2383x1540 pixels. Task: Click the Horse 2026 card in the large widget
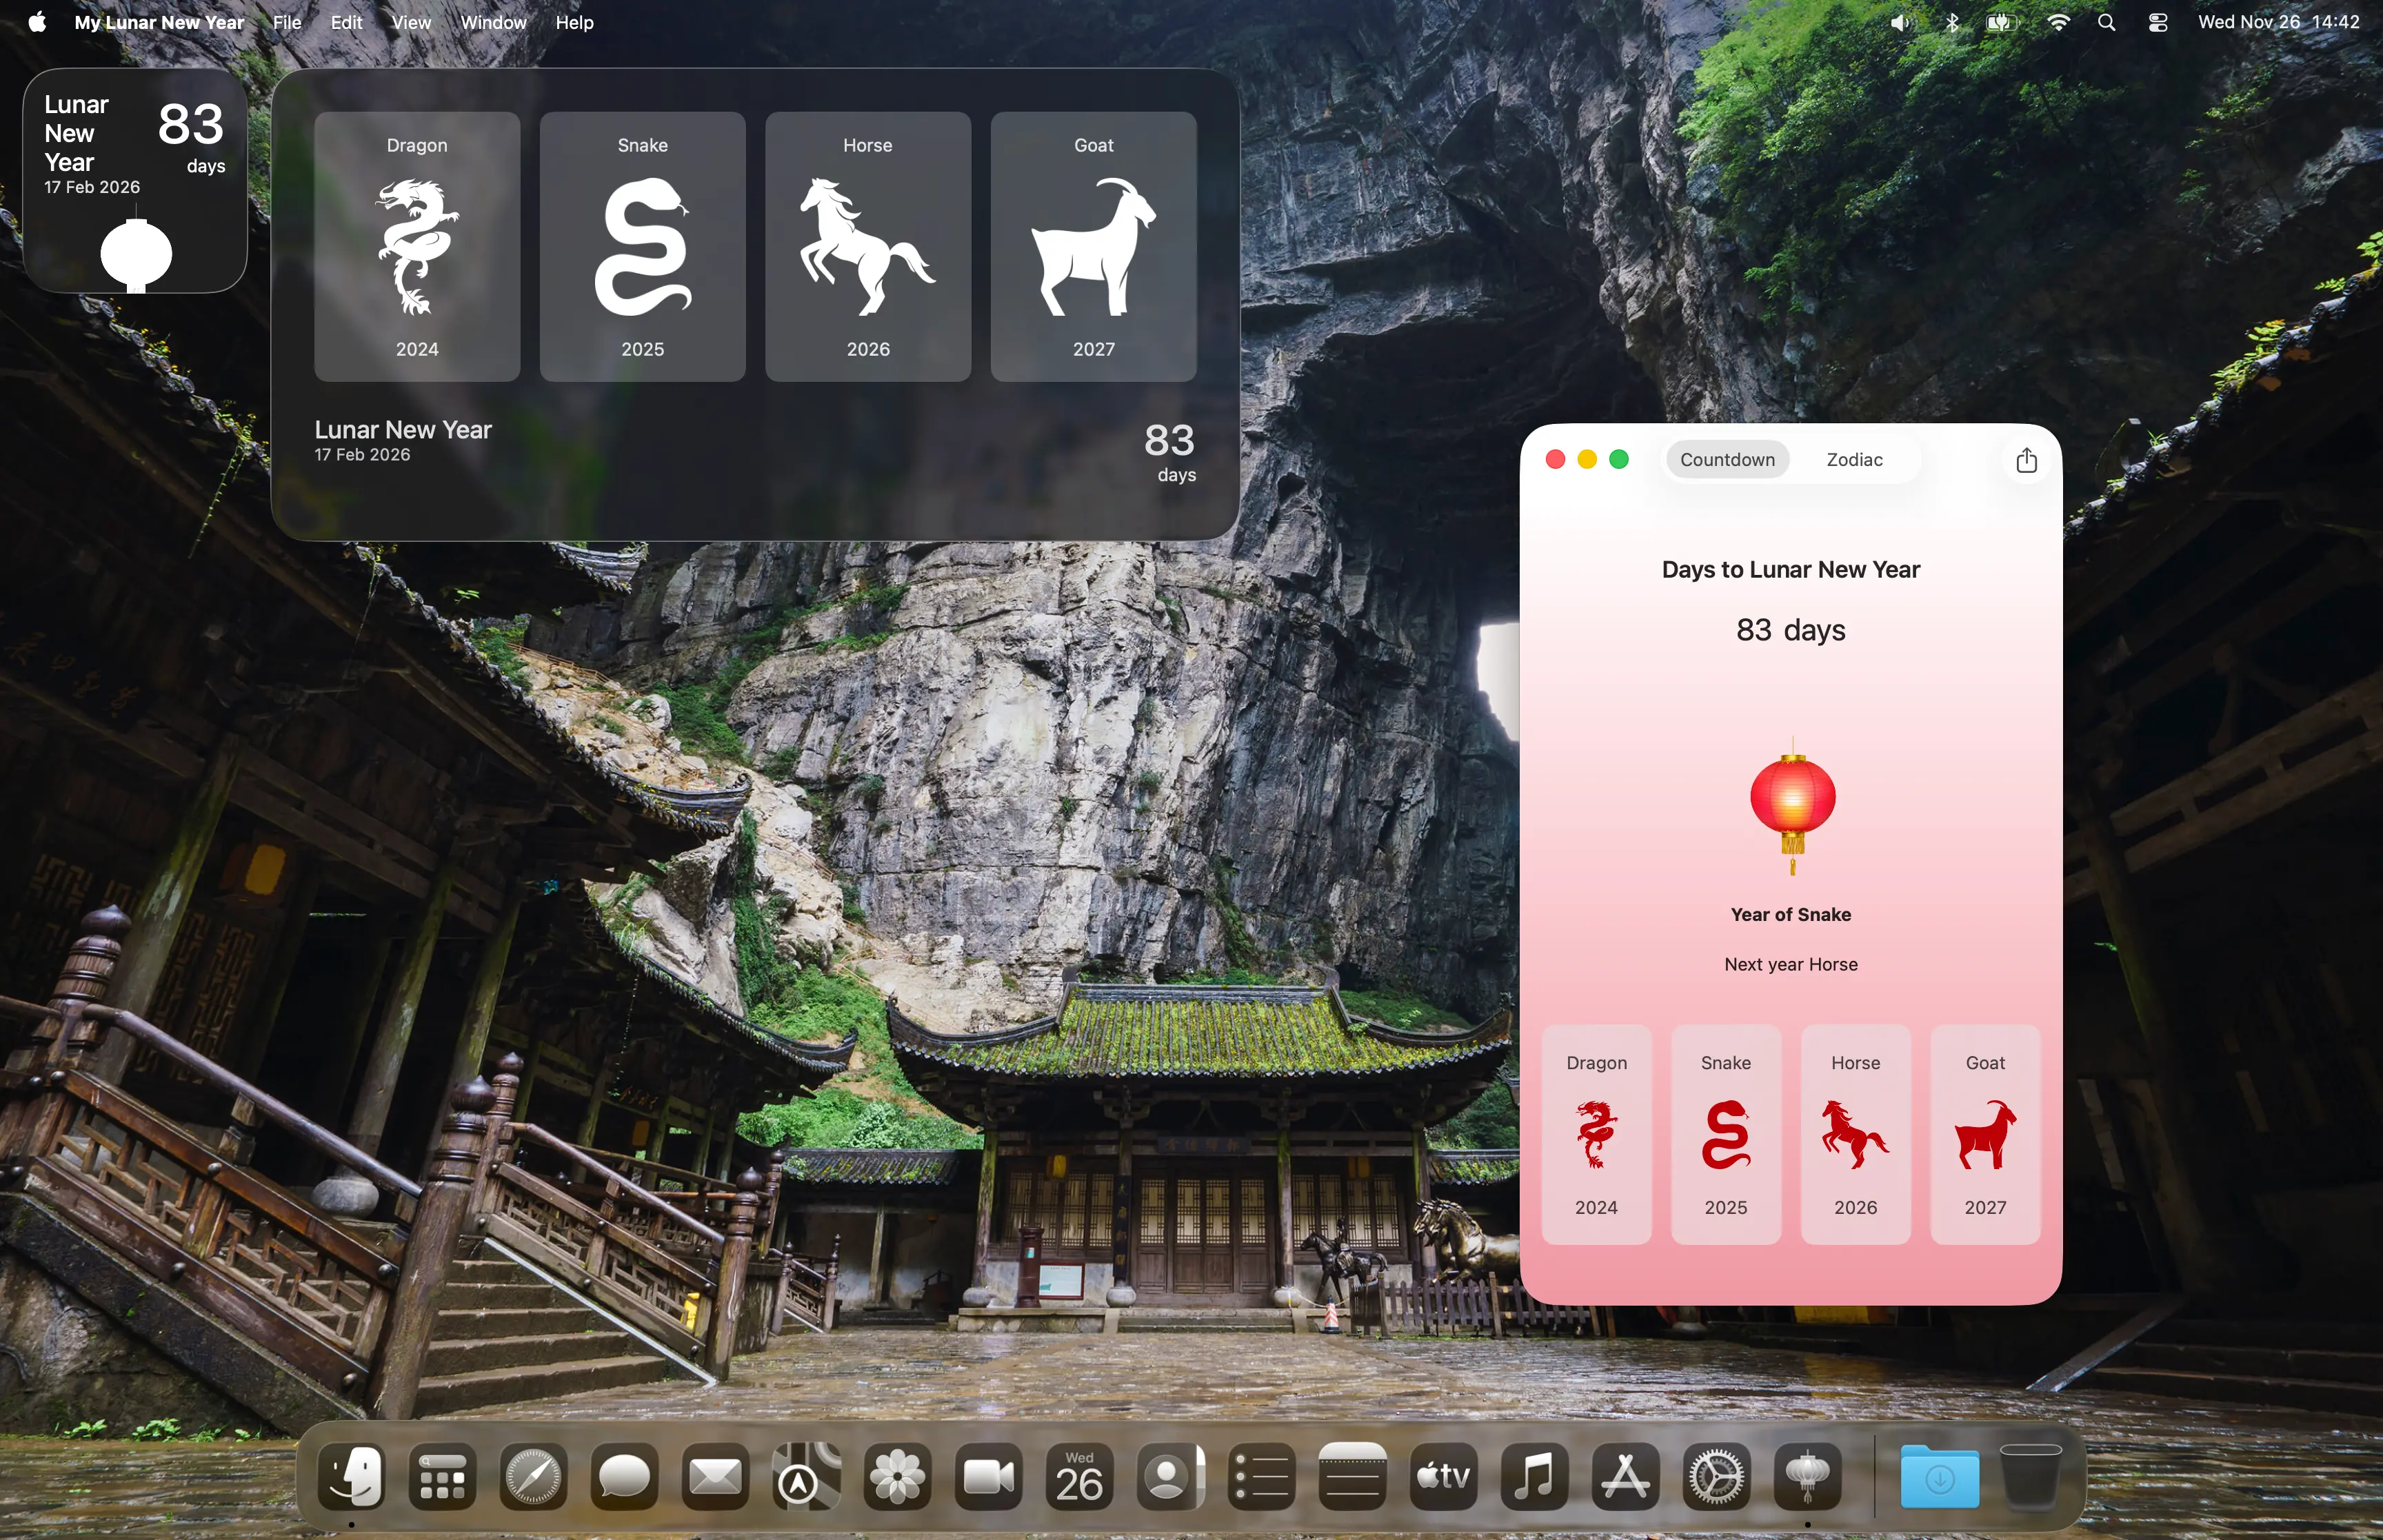[868, 247]
